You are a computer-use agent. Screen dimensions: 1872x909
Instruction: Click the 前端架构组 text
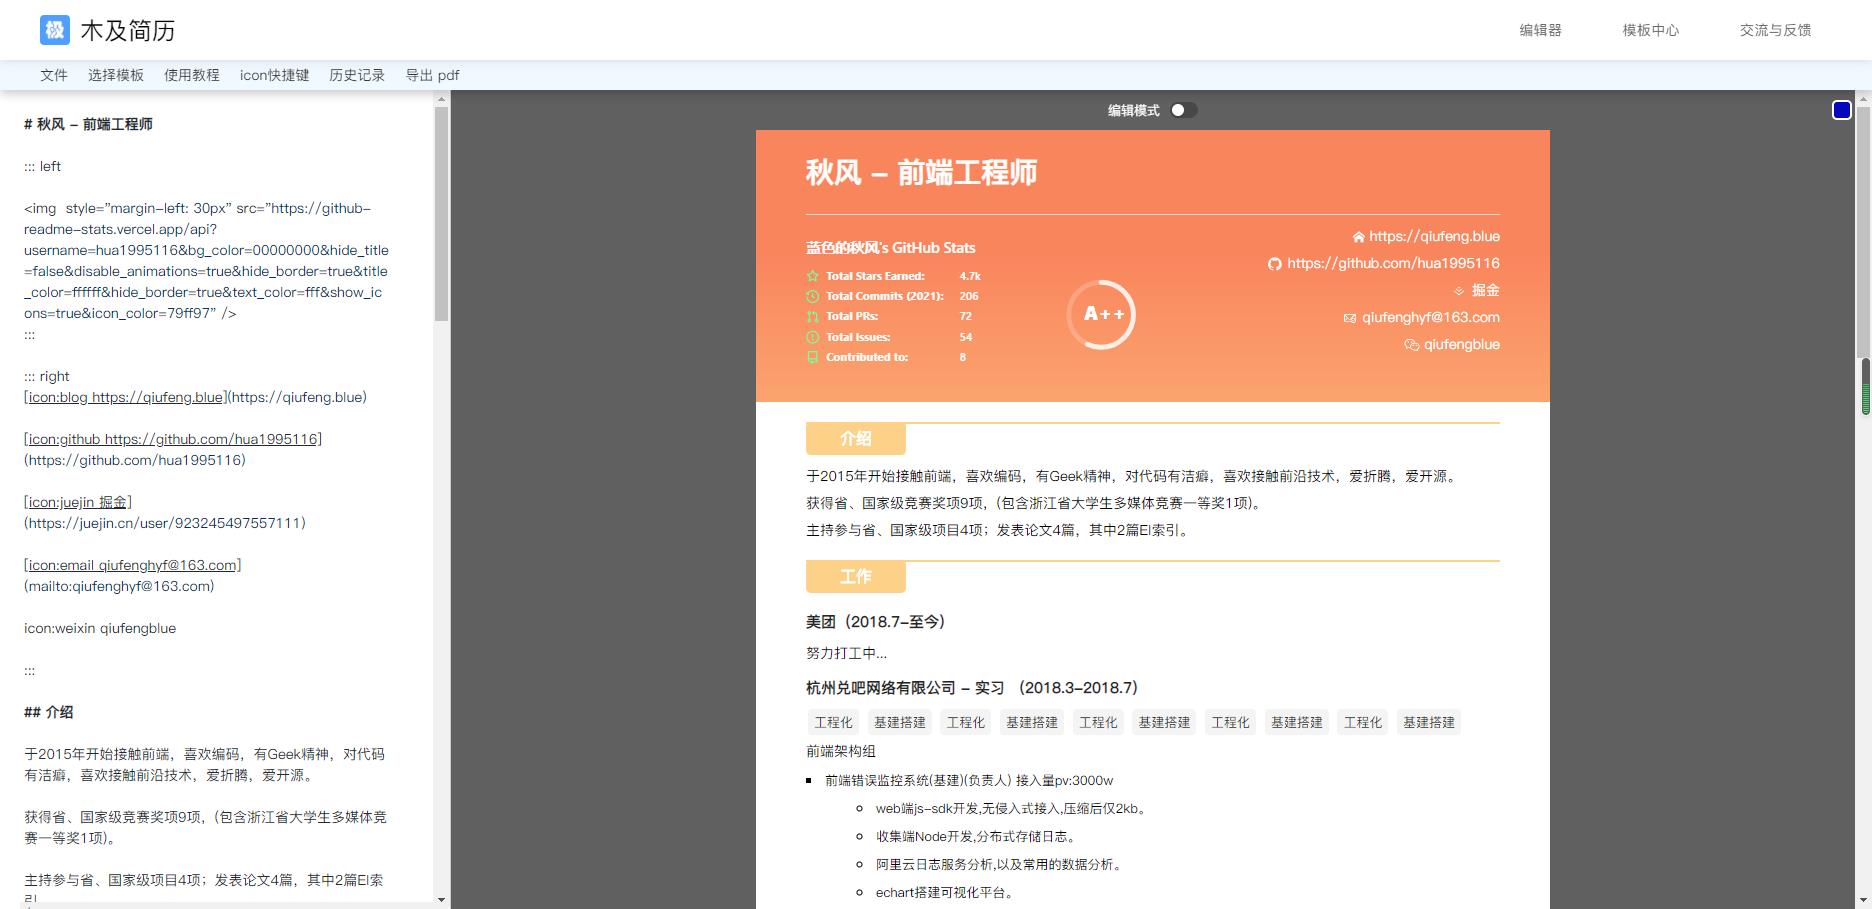click(x=841, y=751)
